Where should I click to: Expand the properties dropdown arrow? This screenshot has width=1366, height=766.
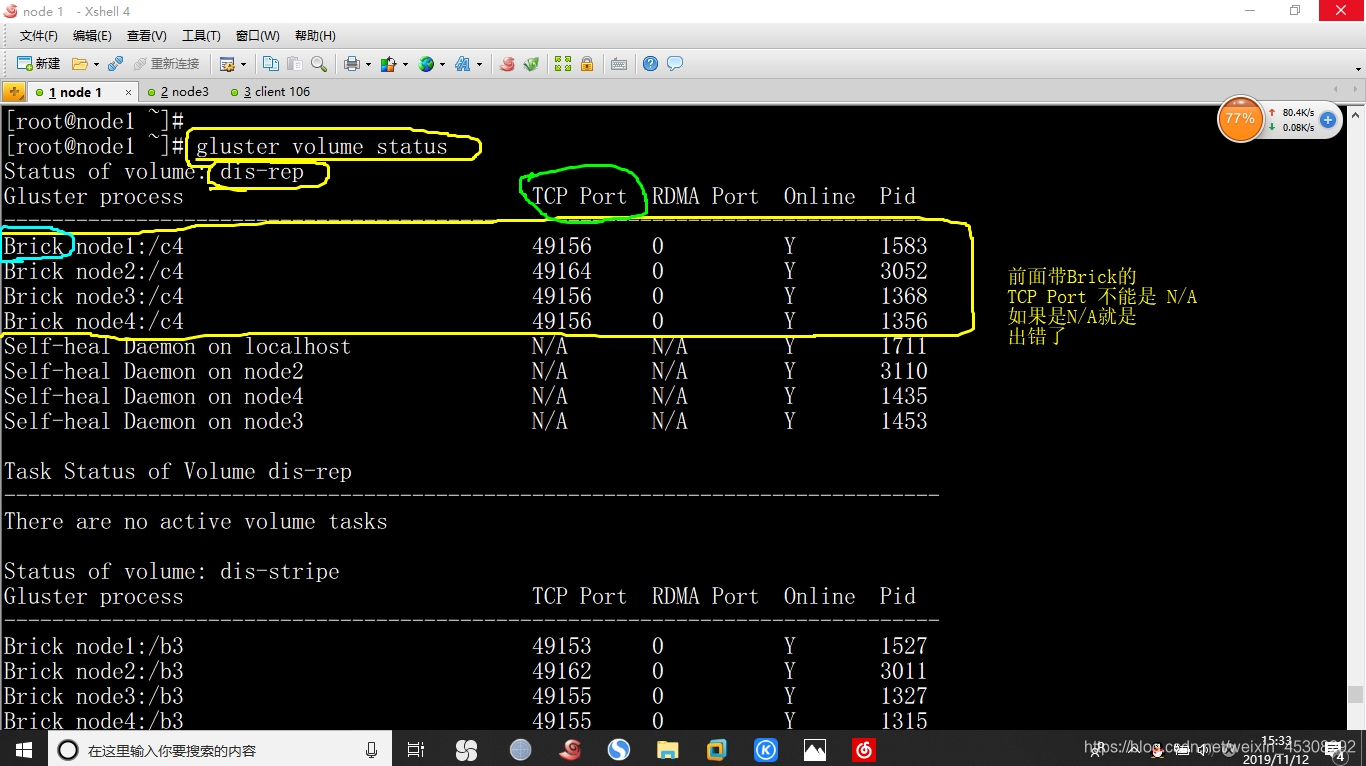pyautogui.click(x=243, y=64)
